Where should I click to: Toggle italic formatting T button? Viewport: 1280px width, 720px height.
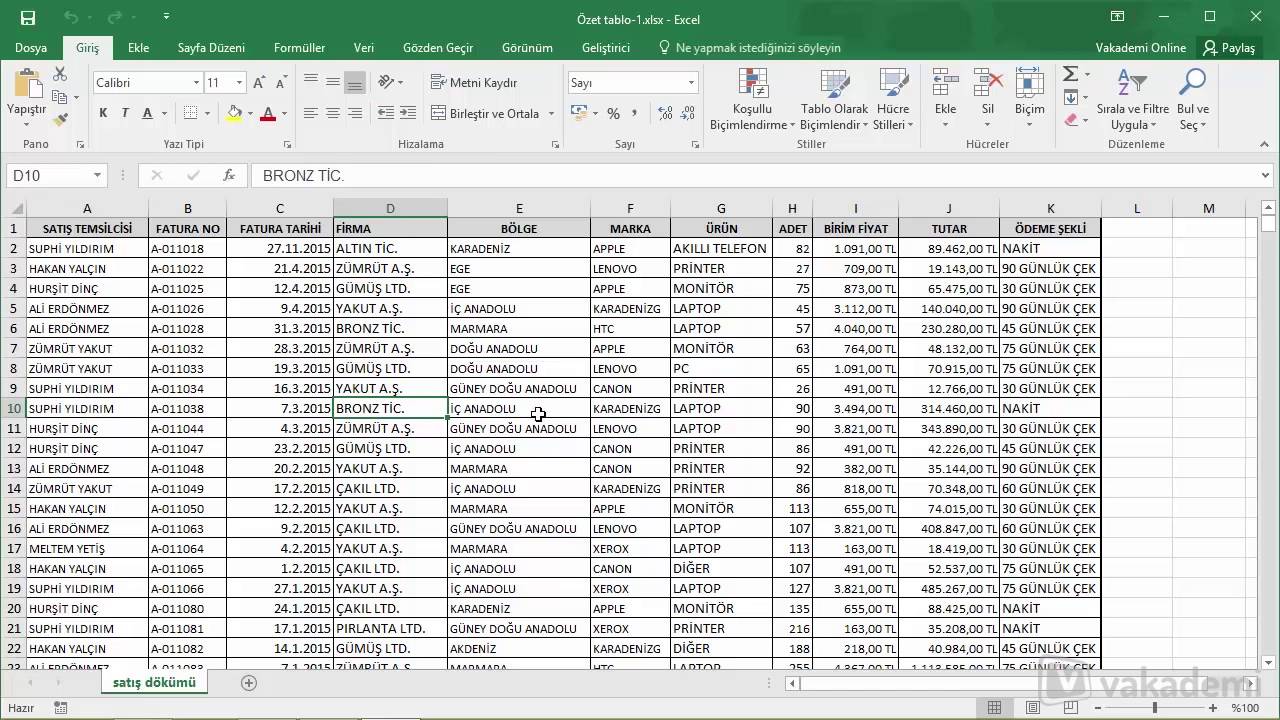click(125, 114)
